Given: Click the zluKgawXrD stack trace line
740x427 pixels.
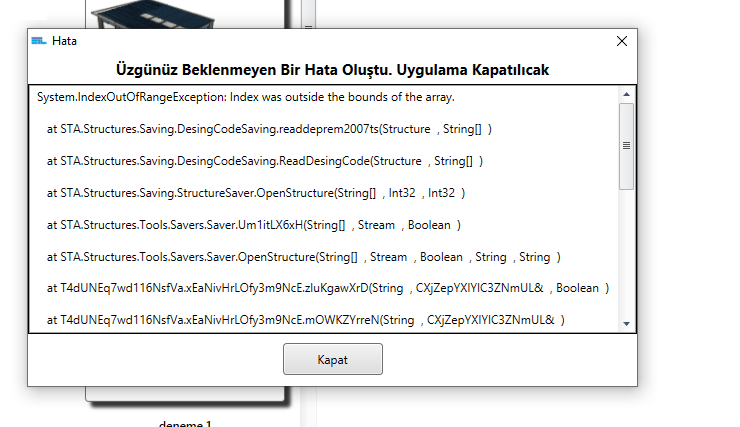Looking at the screenshot, I should [x=327, y=288].
